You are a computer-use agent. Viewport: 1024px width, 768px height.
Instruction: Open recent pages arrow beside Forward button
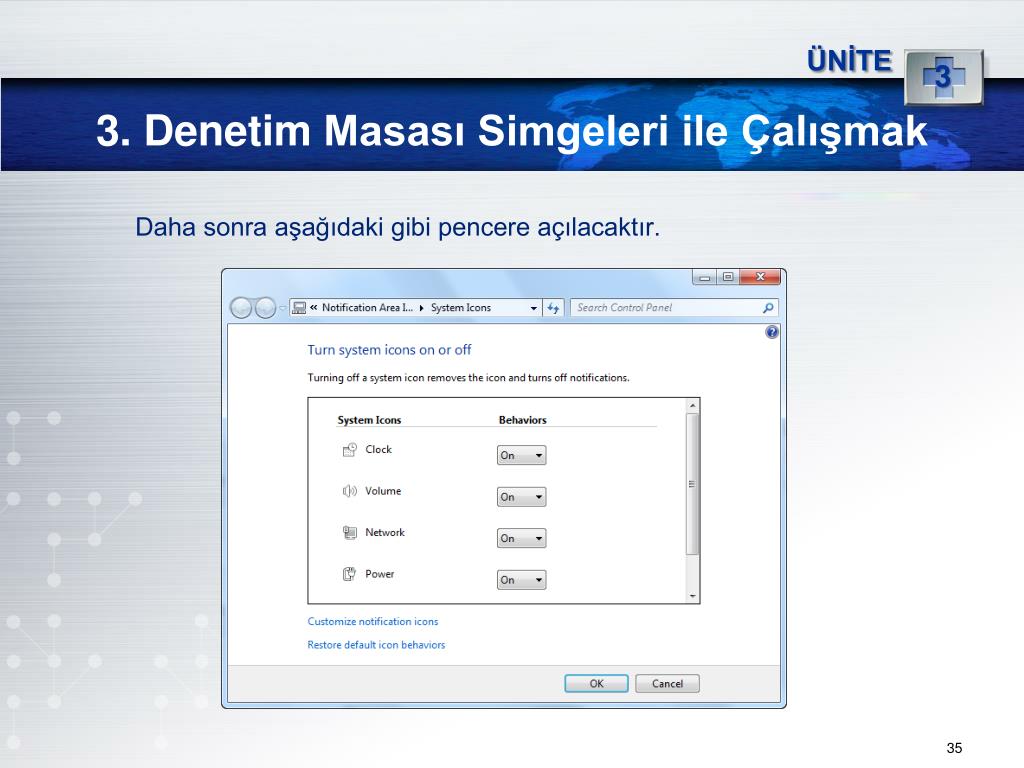[x=283, y=308]
